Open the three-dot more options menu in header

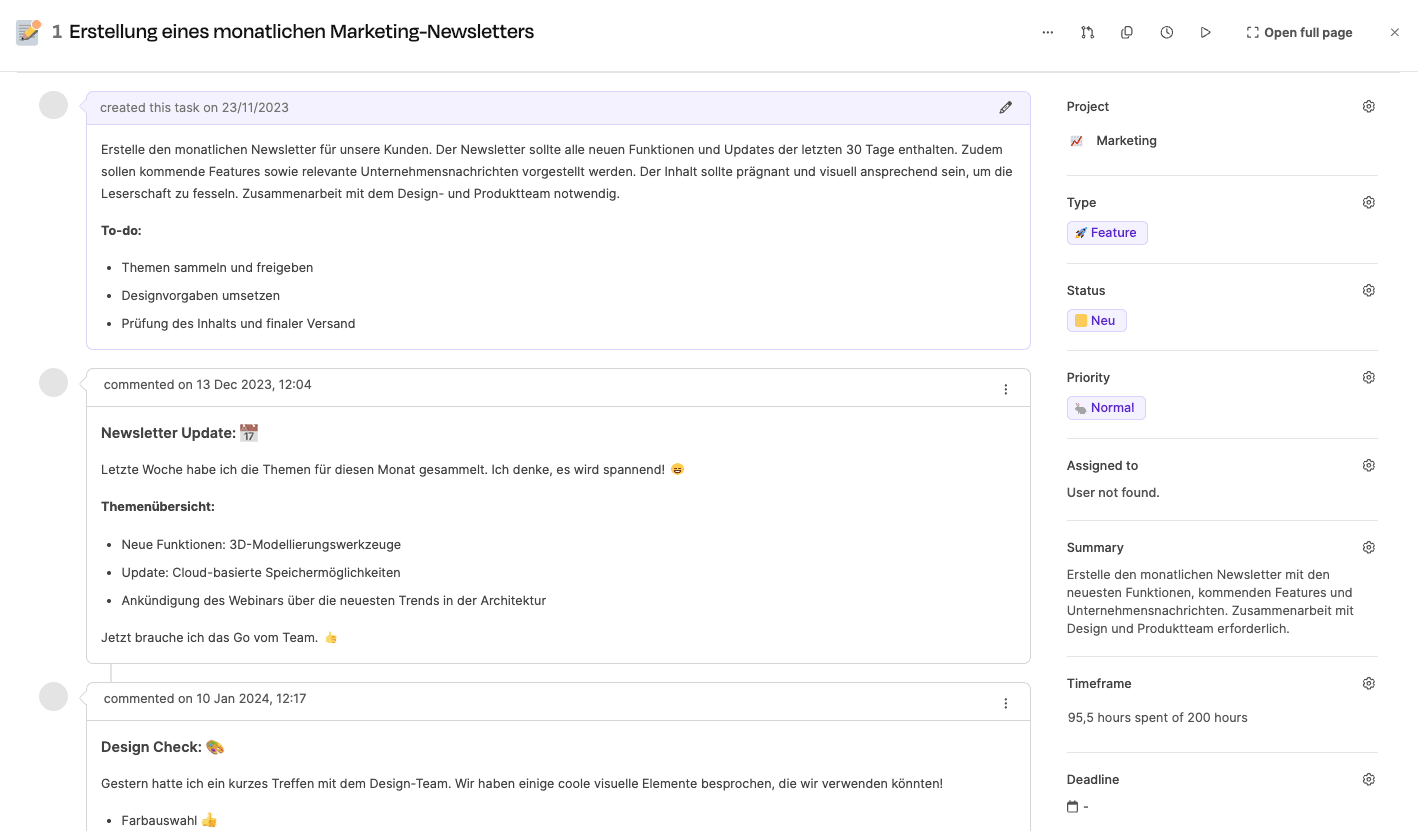pos(1047,32)
